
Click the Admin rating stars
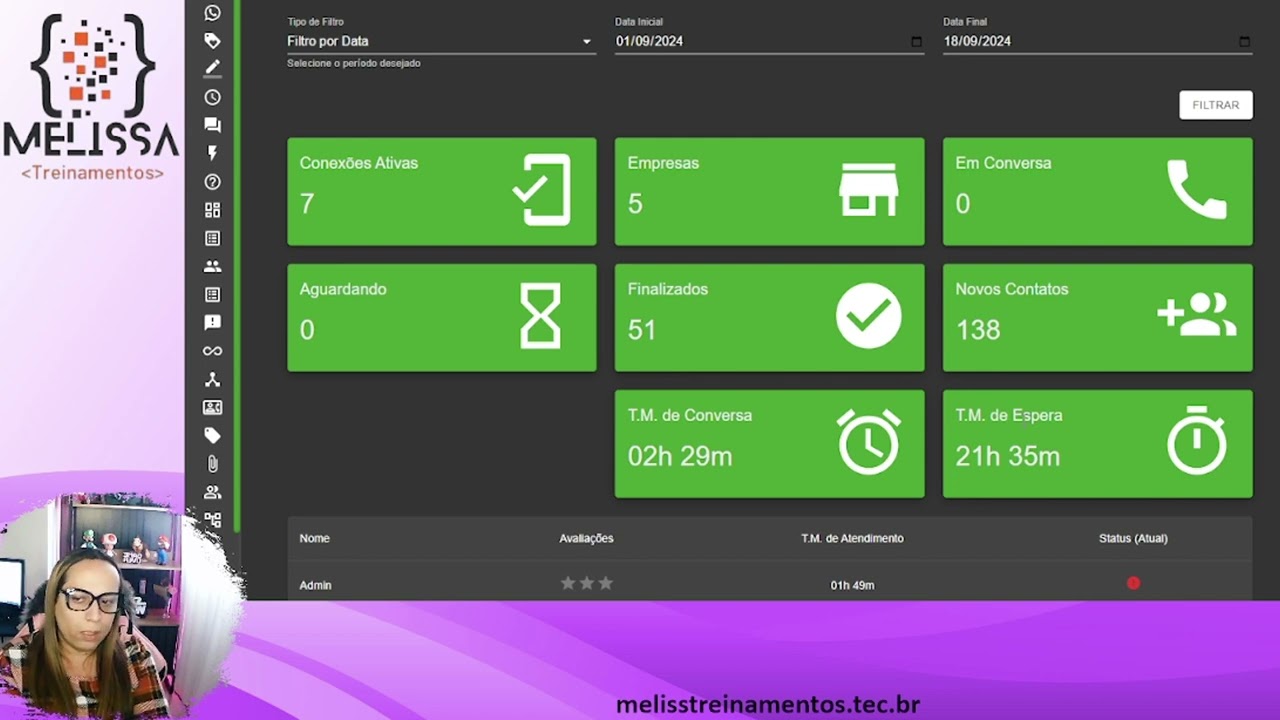586,583
